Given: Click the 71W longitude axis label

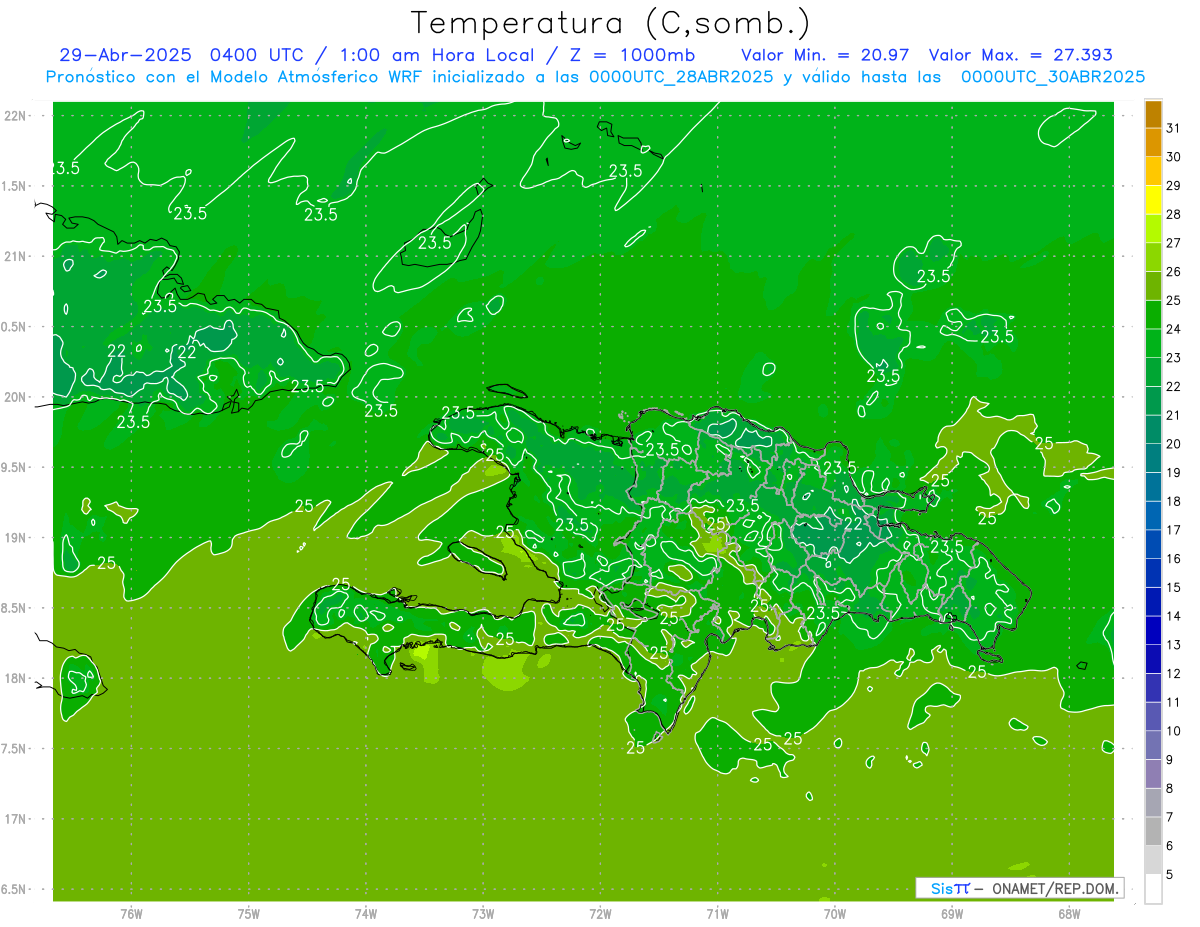Looking at the screenshot, I should [717, 914].
